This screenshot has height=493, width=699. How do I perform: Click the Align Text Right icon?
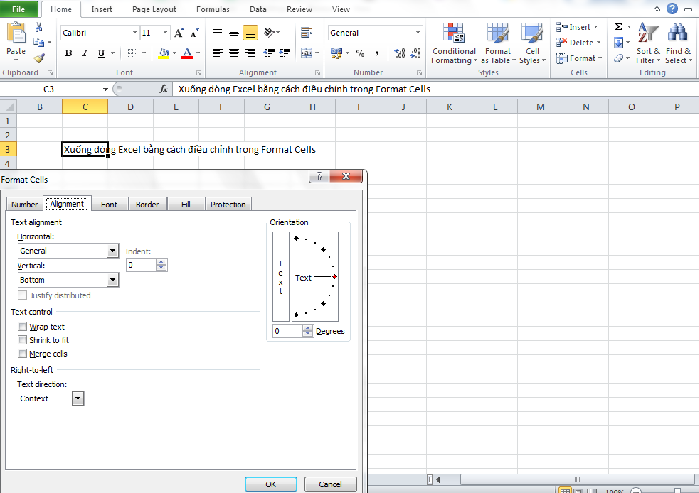pos(251,53)
